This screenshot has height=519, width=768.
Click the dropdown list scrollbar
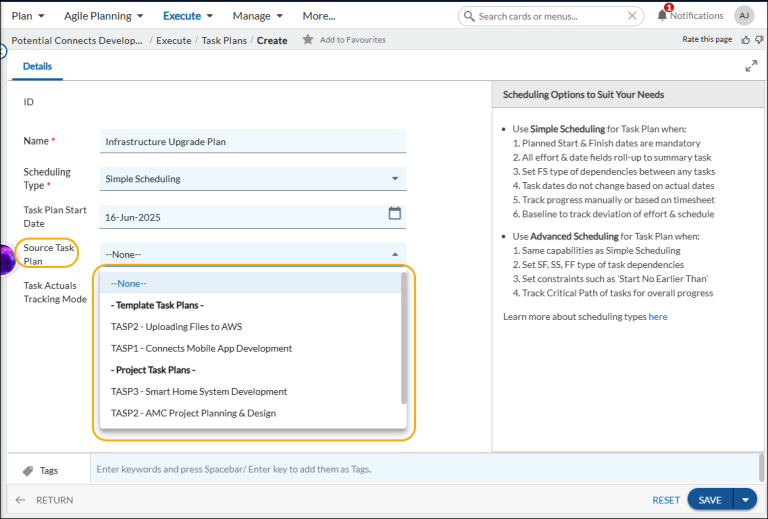404,338
